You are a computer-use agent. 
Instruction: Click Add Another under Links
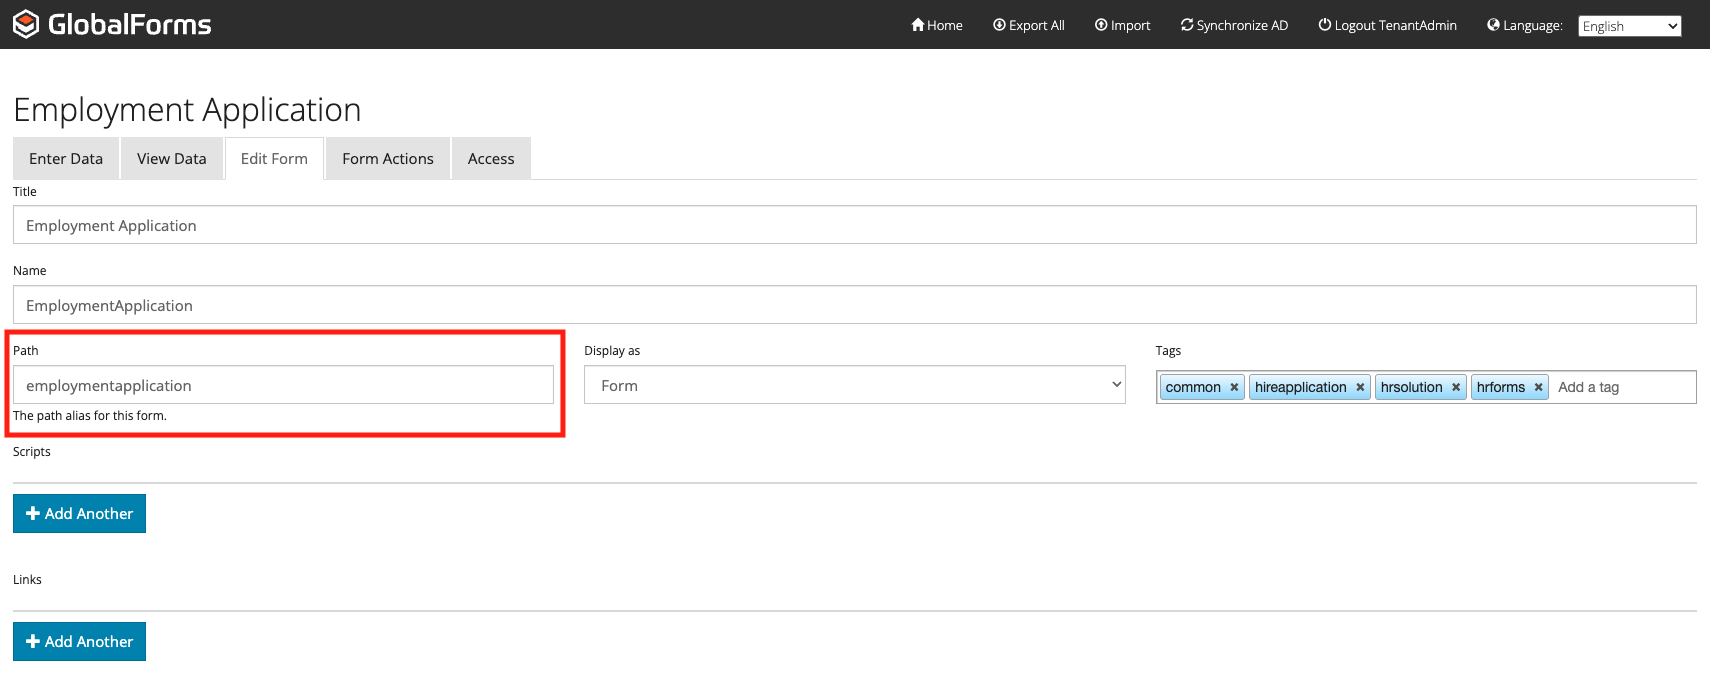[79, 641]
